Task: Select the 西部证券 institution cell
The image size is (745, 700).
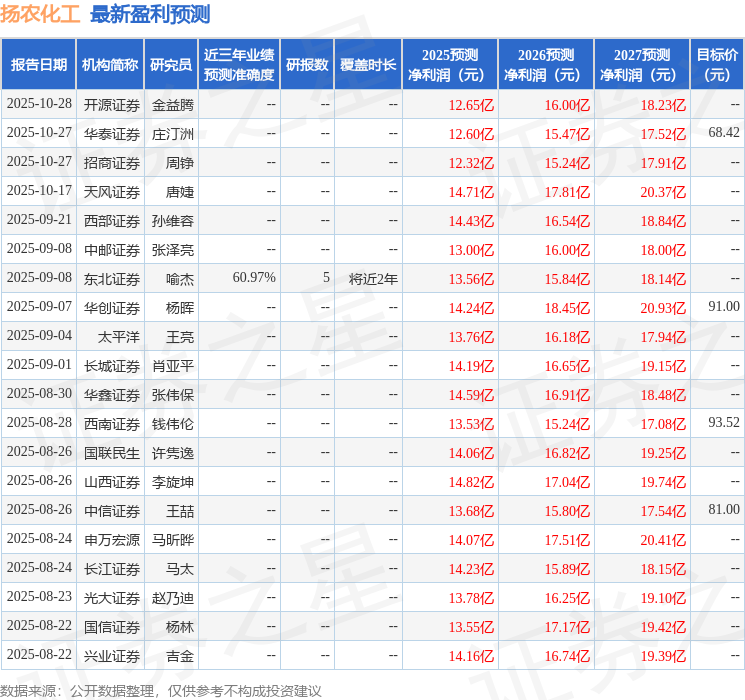Action: tap(112, 221)
